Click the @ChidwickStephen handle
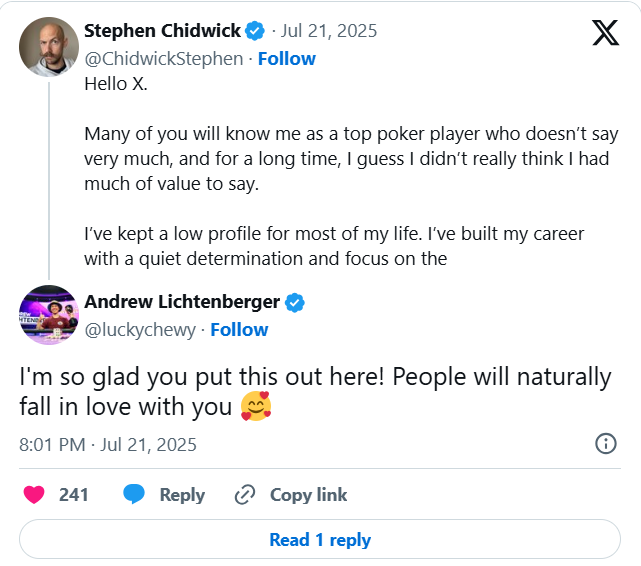The width and height of the screenshot is (641, 566). point(164,58)
